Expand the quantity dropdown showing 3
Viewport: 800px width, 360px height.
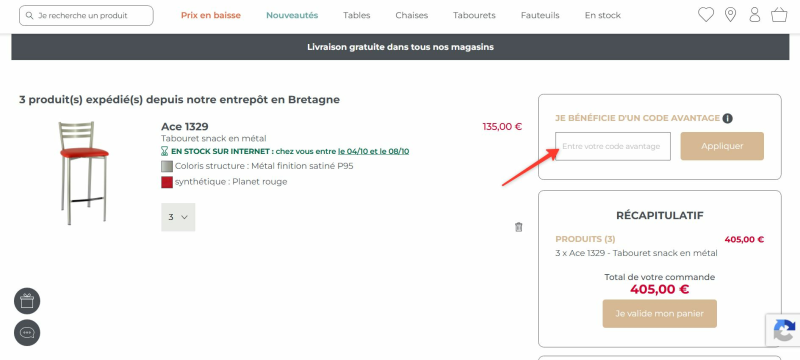tap(178, 217)
